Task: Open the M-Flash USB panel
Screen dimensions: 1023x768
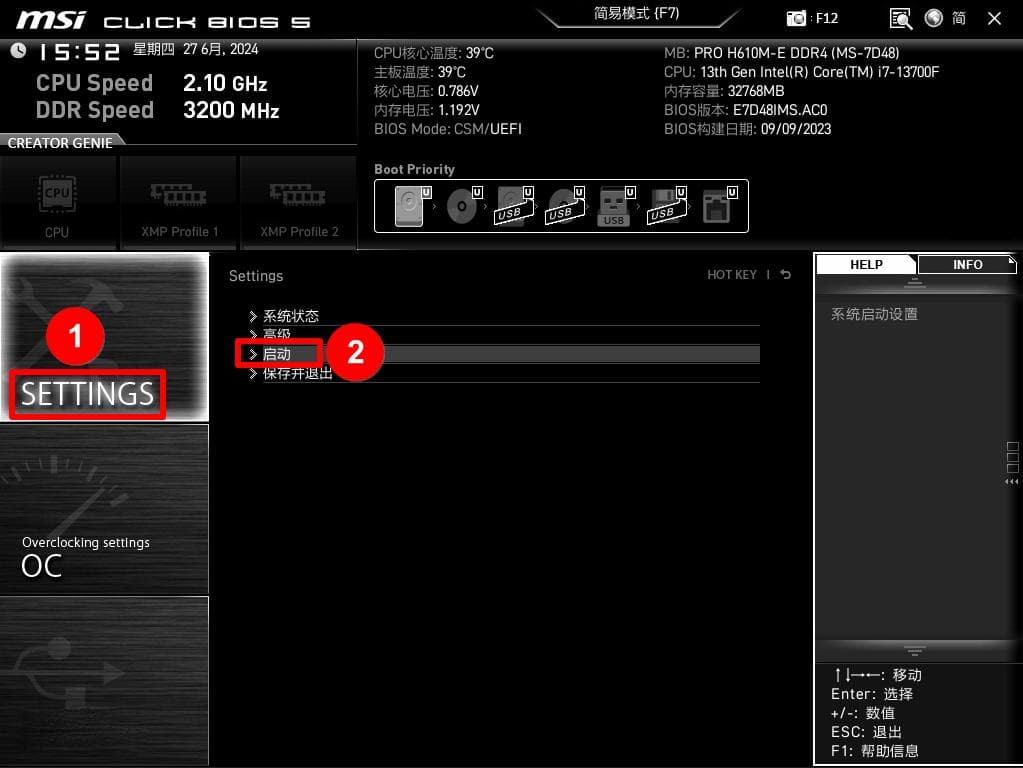Action: click(104, 681)
